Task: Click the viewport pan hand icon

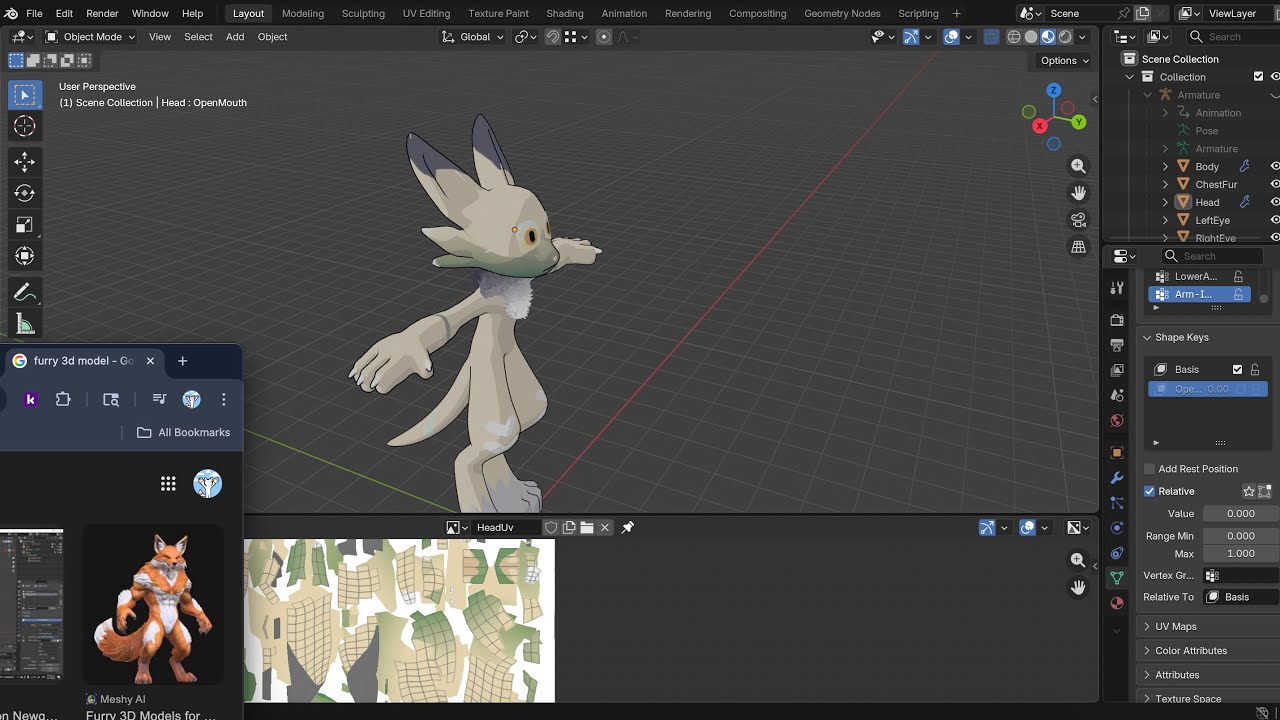Action: (x=1078, y=193)
